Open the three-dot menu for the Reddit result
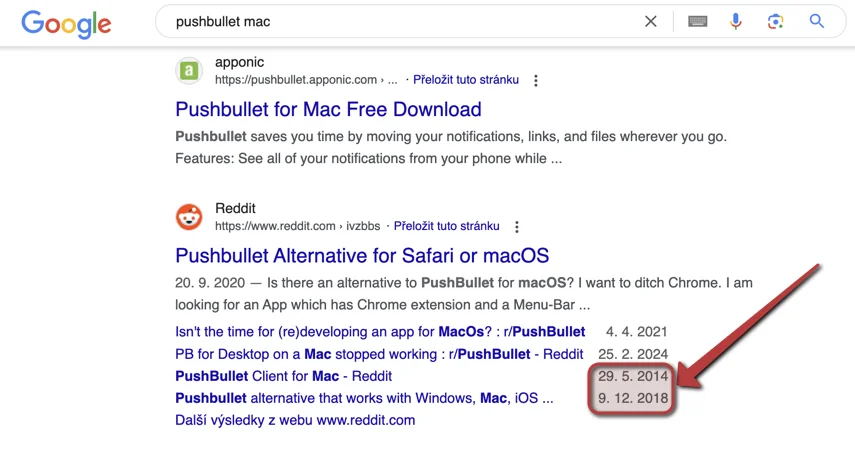The image size is (855, 467). (x=516, y=227)
